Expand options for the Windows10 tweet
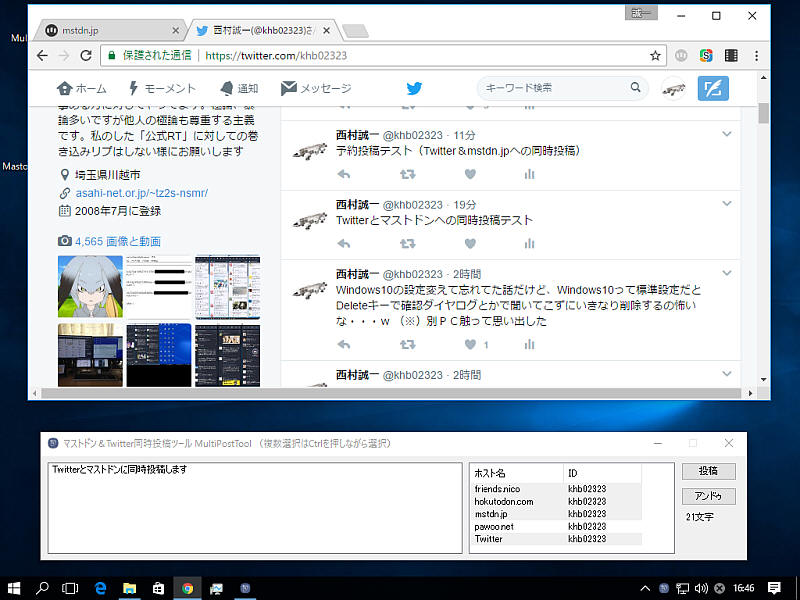 click(x=727, y=273)
